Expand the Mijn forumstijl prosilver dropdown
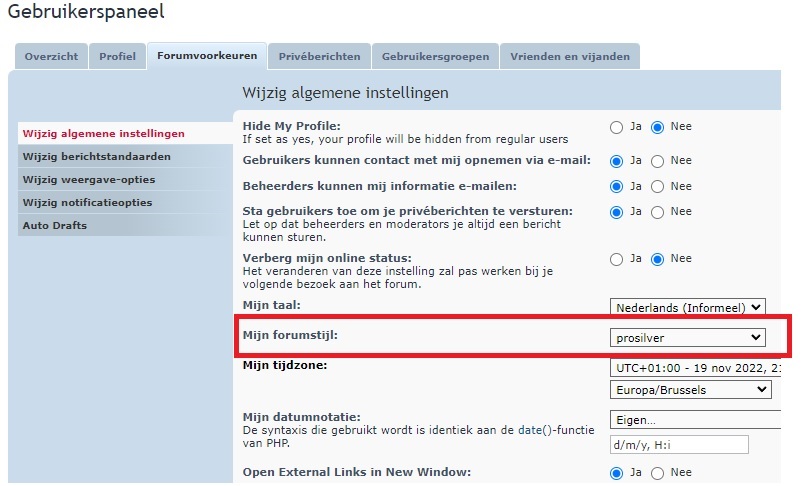Viewport: 807px width, 486px height. pos(687,338)
